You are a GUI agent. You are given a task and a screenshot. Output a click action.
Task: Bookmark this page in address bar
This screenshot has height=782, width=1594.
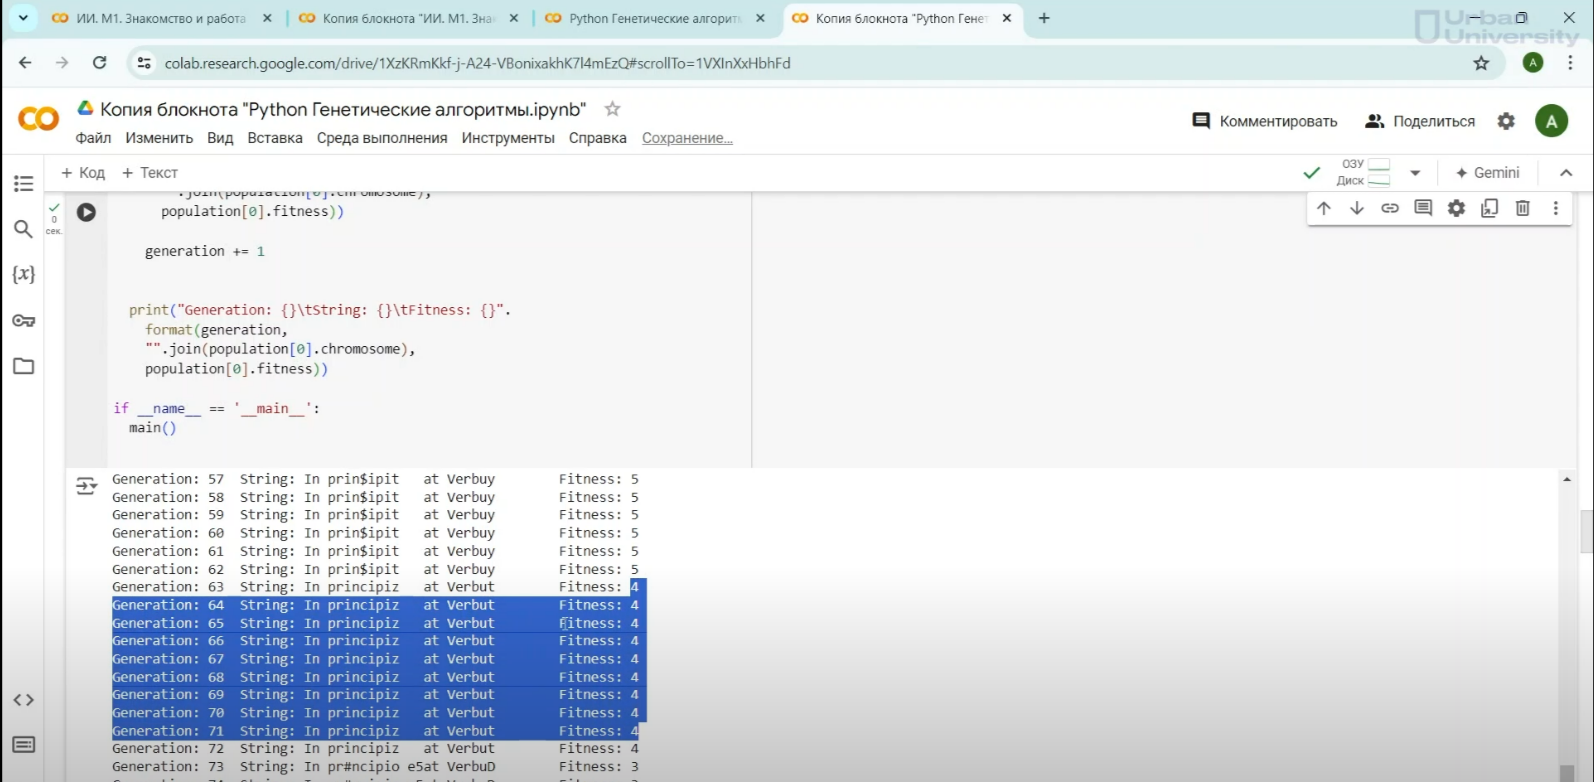click(x=1481, y=63)
